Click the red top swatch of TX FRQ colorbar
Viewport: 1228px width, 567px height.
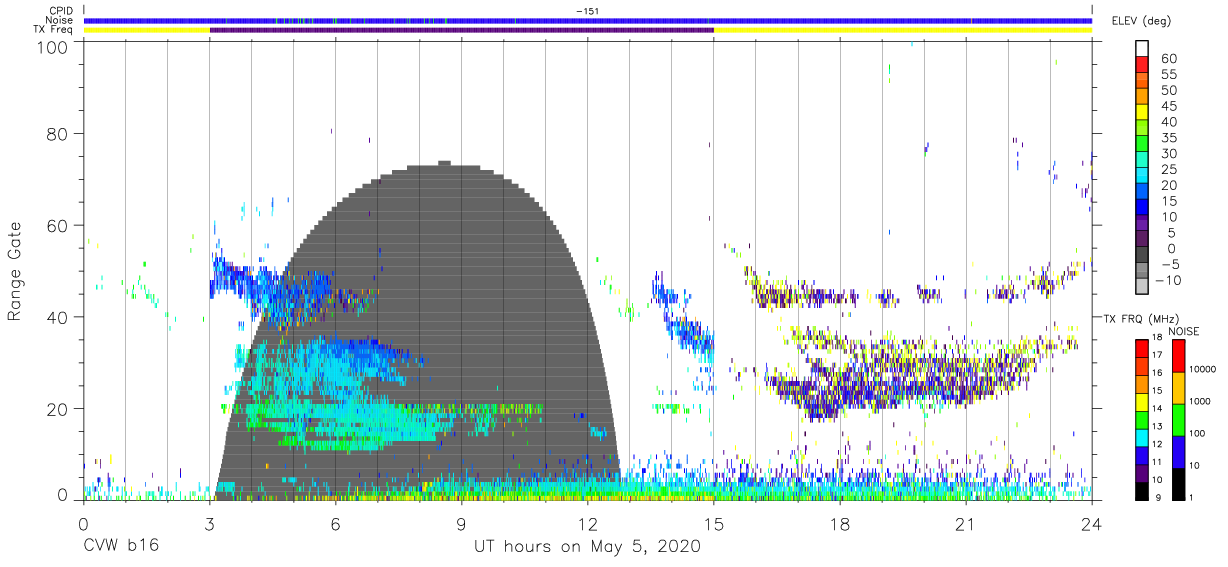[1143, 348]
